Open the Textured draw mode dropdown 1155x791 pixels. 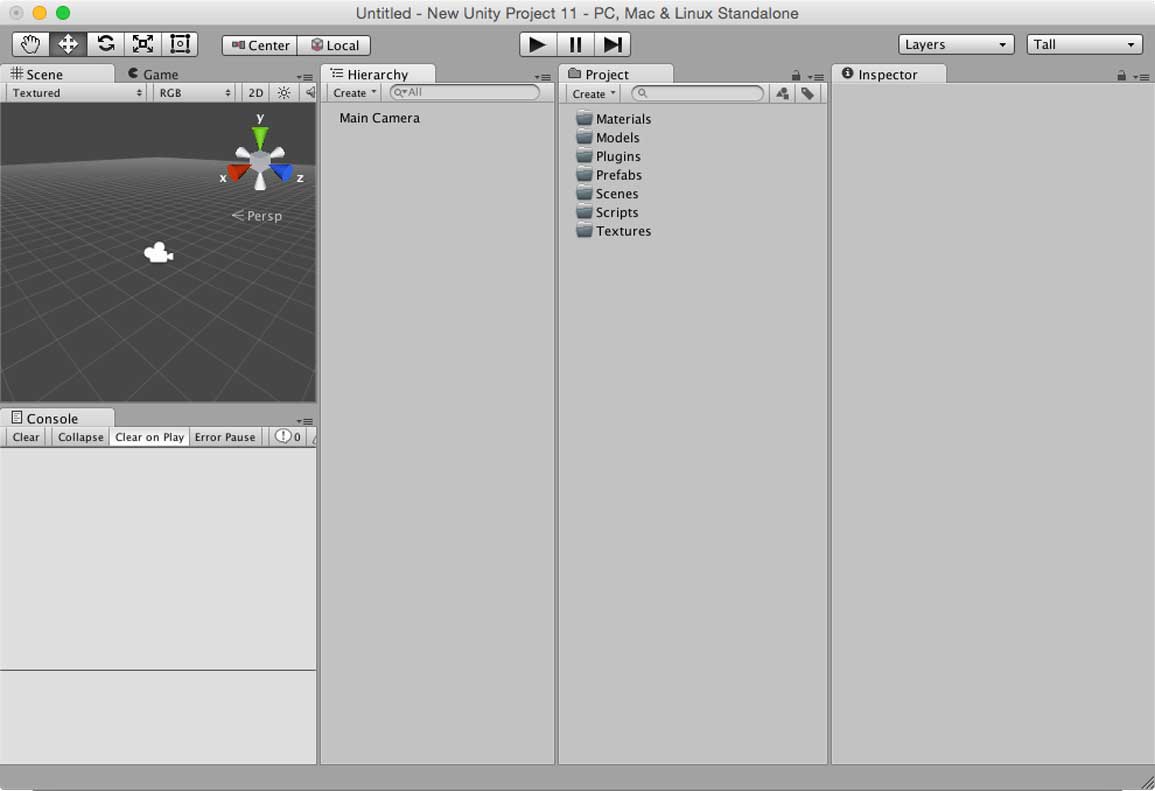tap(76, 93)
